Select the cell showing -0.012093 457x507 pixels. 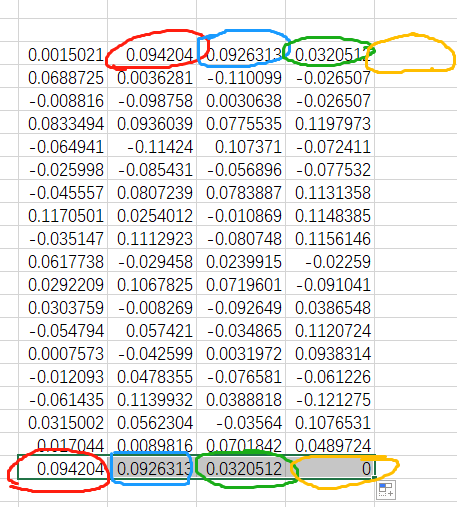point(63,375)
